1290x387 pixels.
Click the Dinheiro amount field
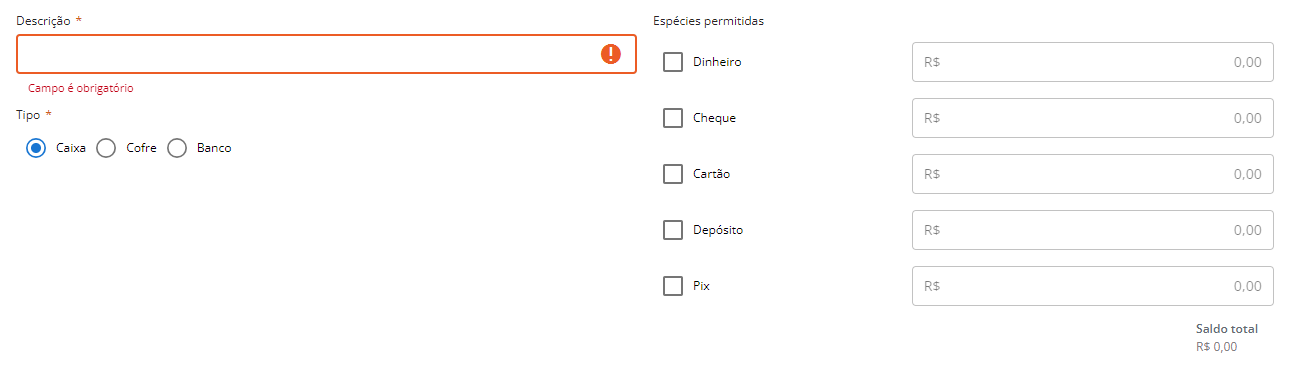(1093, 62)
